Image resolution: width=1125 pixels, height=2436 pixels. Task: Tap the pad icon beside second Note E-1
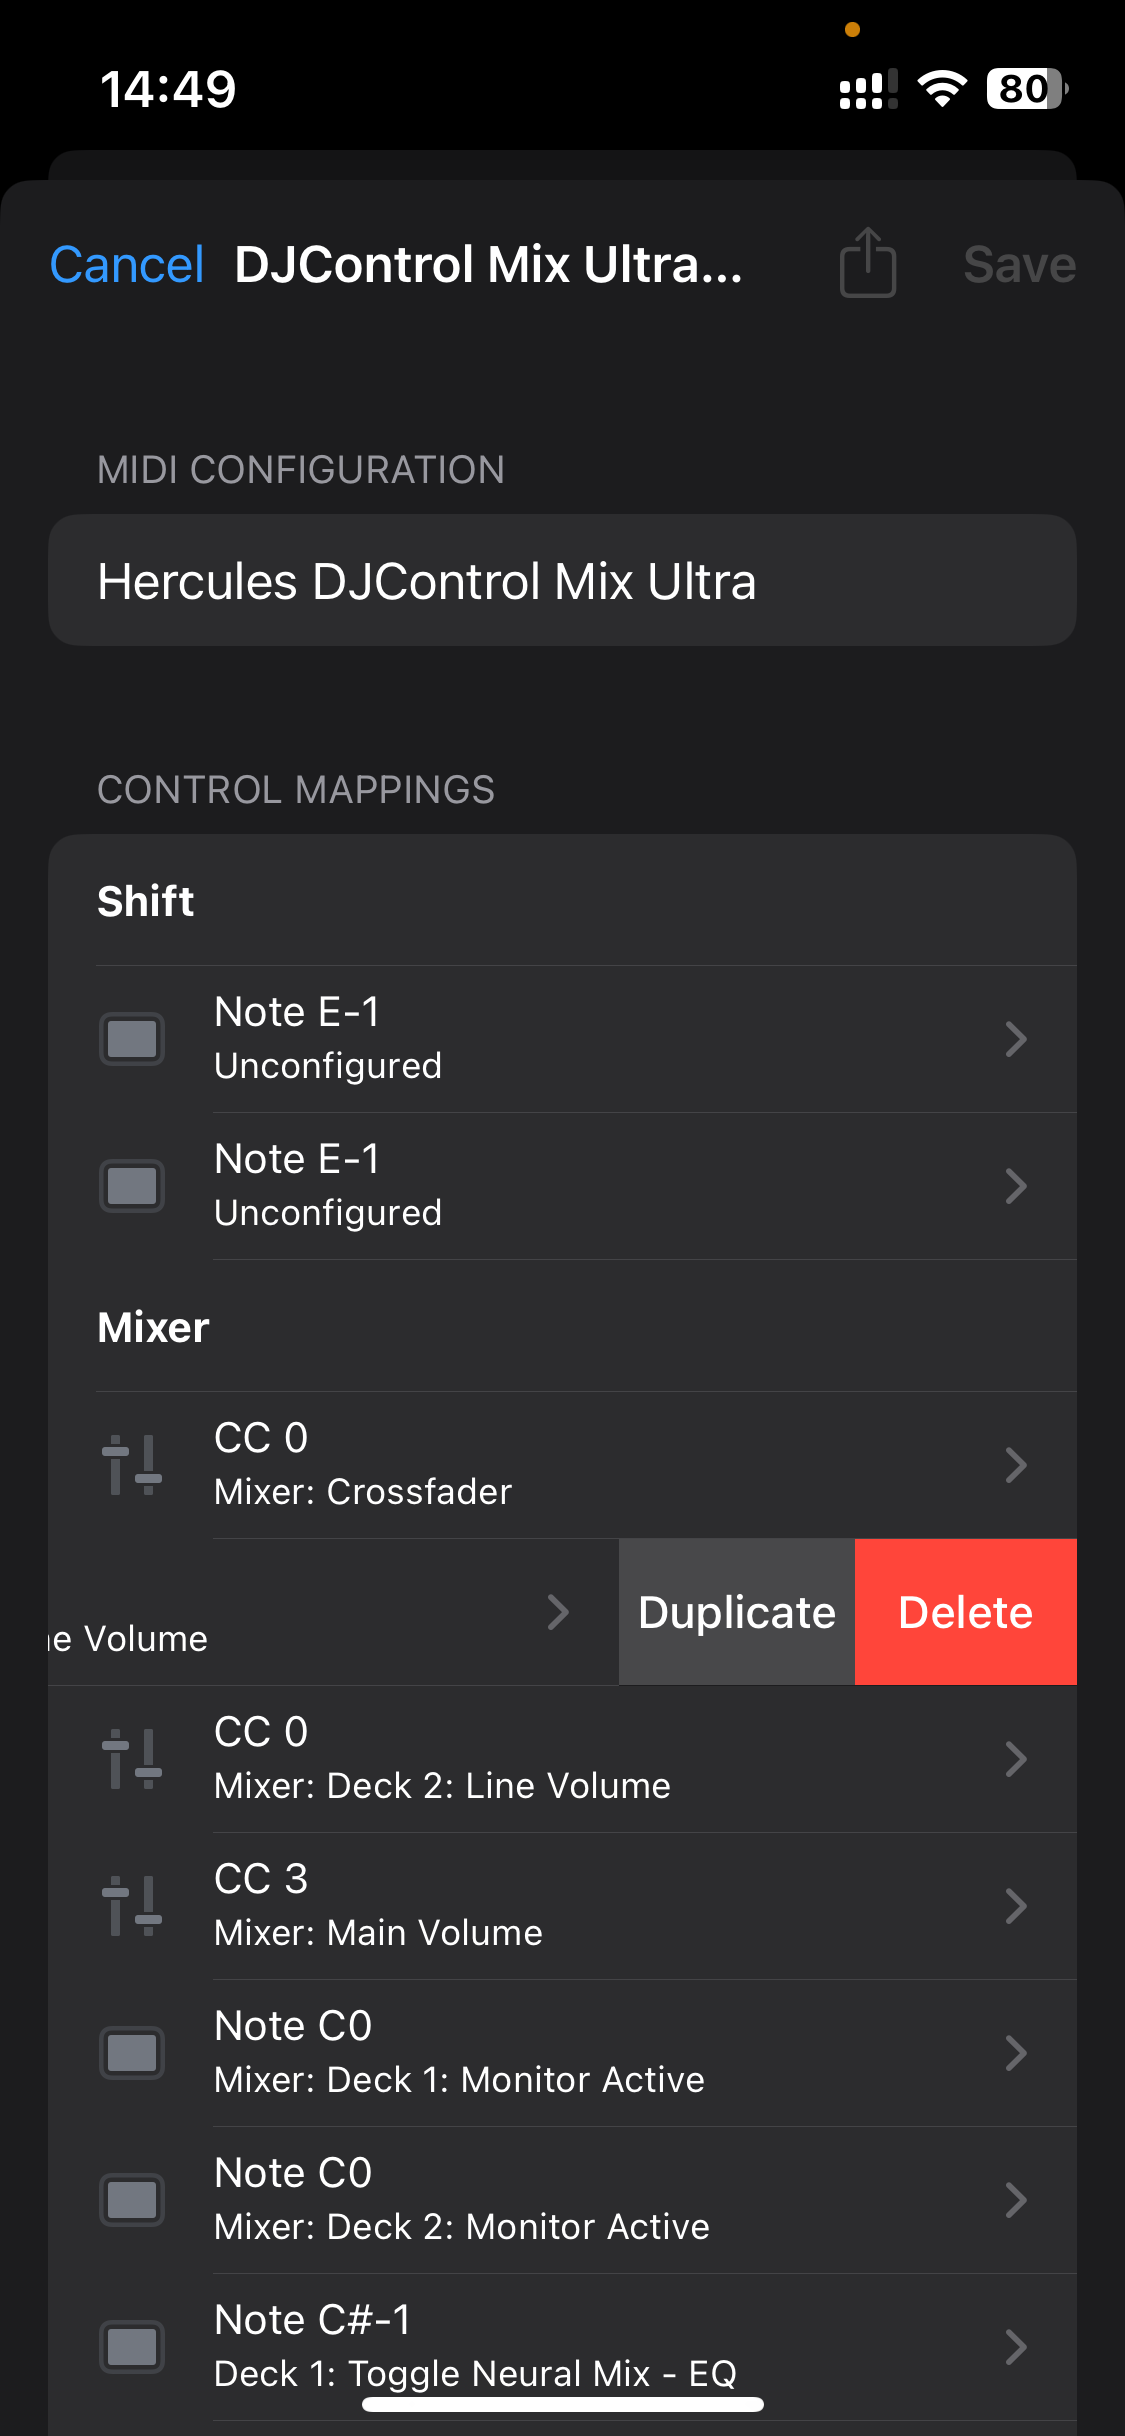coord(132,1185)
